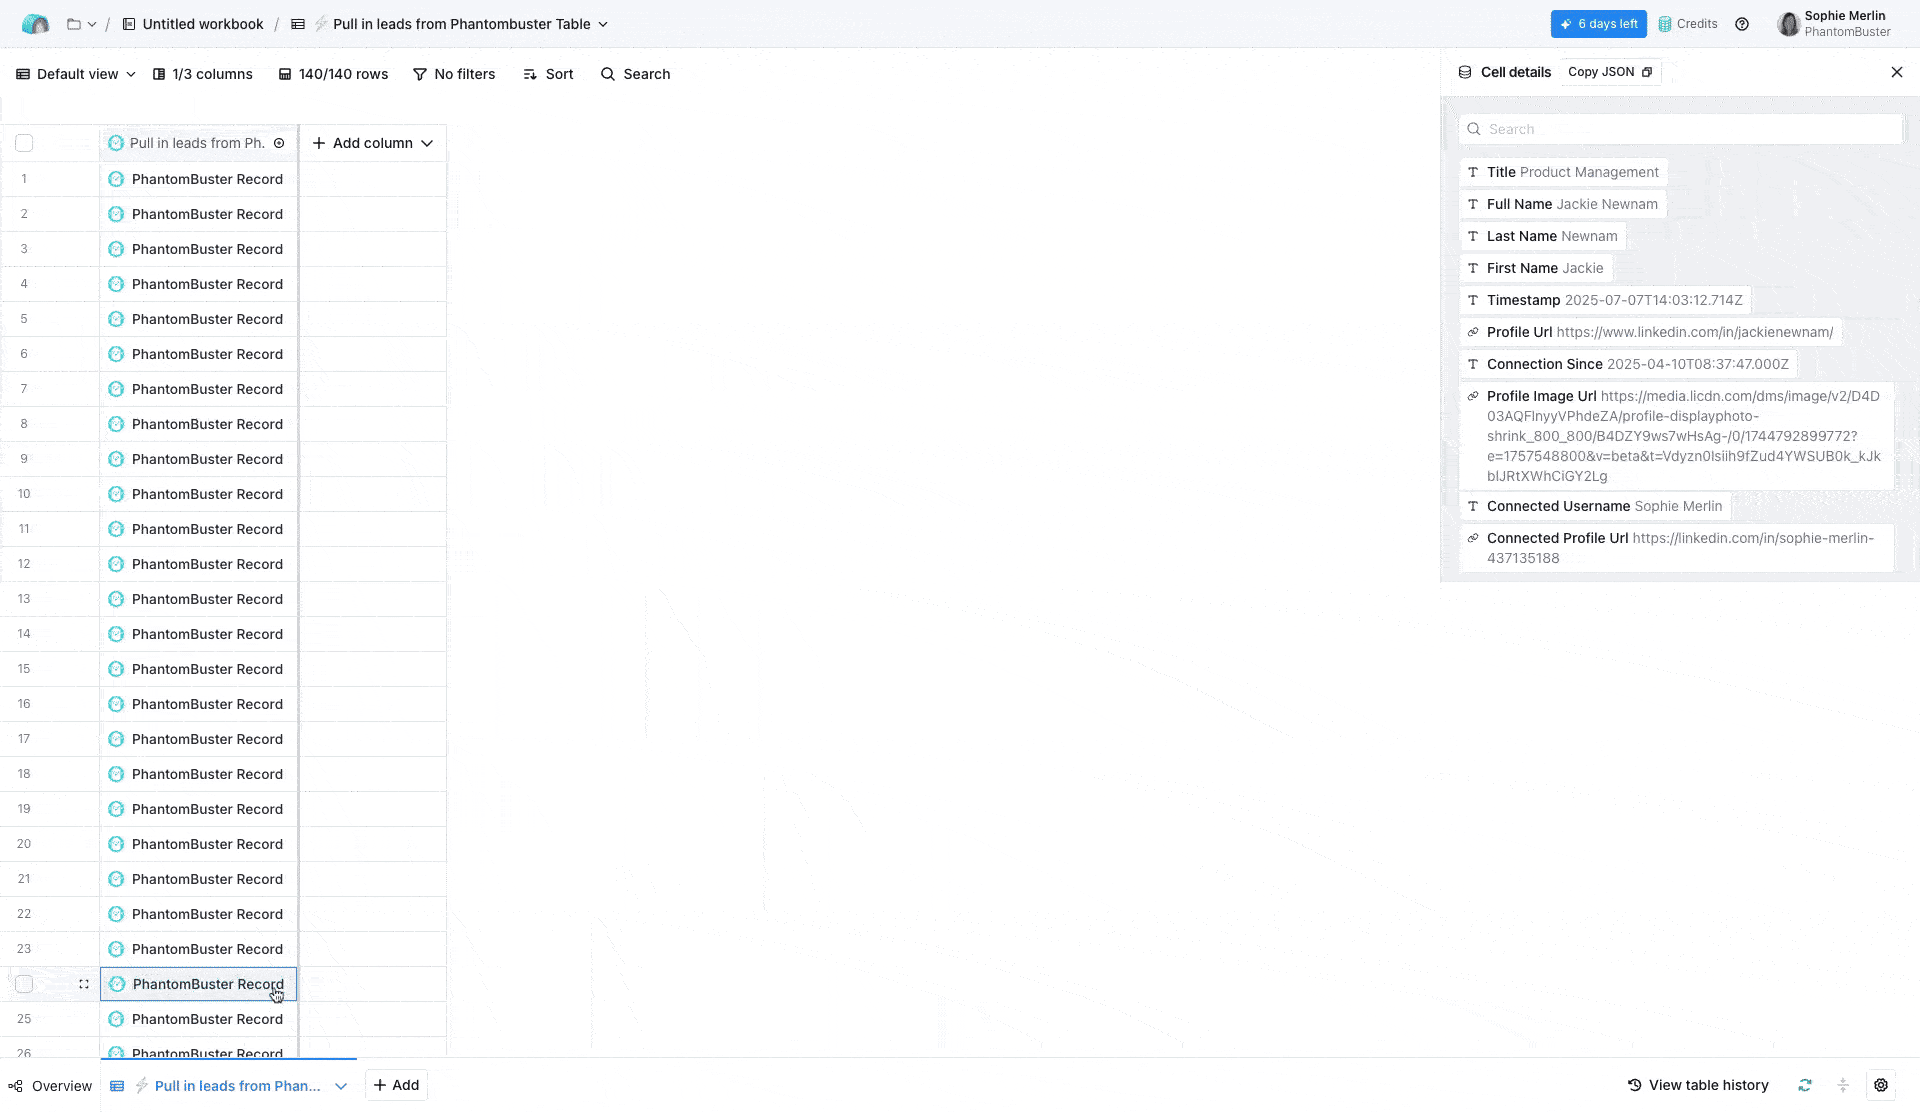This screenshot has width=1920, height=1112.
Task: Click PhantomBuster icon in row 8
Action: pos(116,424)
